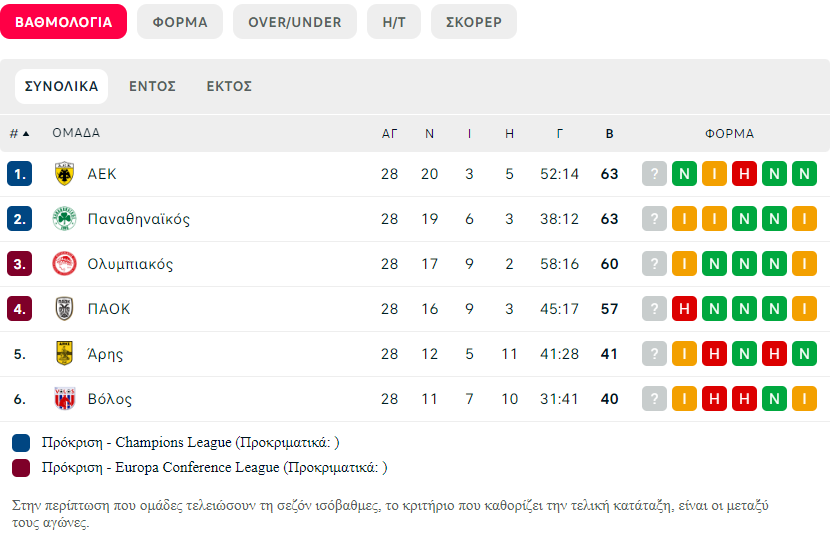Select the ΣΥΝΟΛΙΚΑ overall tab
This screenshot has width=830, height=539.
61,86
